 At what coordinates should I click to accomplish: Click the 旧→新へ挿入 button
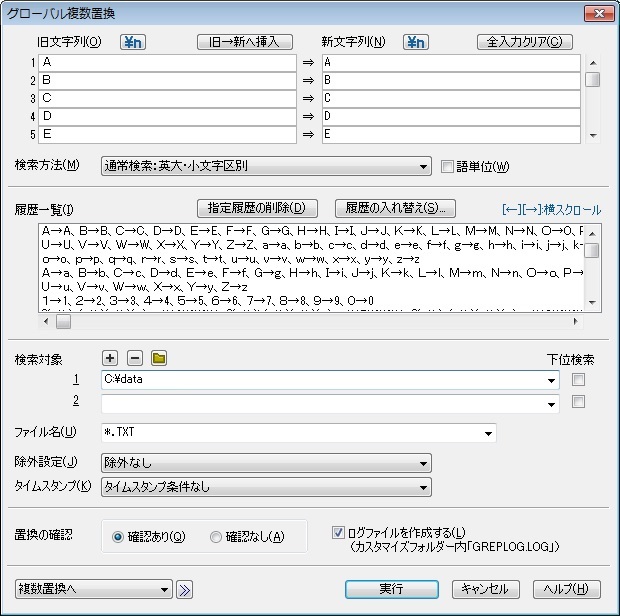click(245, 42)
